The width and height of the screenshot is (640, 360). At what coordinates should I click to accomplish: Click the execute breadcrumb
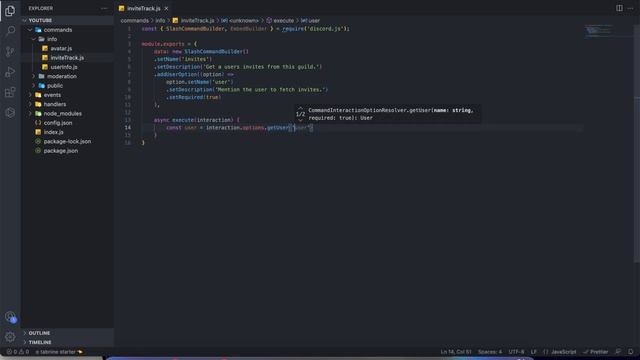tap(280, 20)
